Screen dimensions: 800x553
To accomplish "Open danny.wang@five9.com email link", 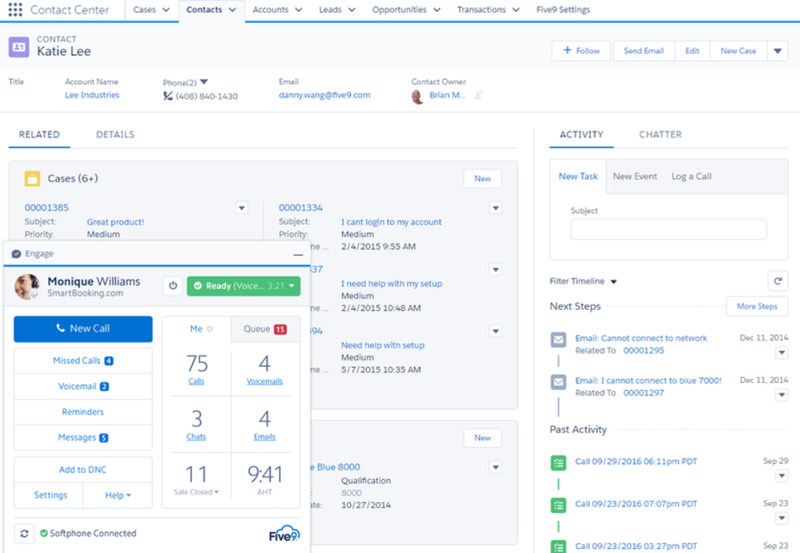I will pyautogui.click(x=324, y=95).
